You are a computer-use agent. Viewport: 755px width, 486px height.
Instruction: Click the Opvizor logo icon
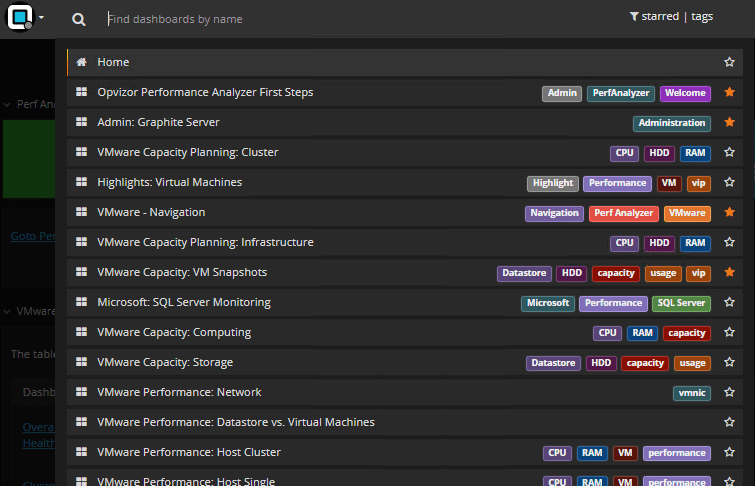pyautogui.click(x=20, y=18)
